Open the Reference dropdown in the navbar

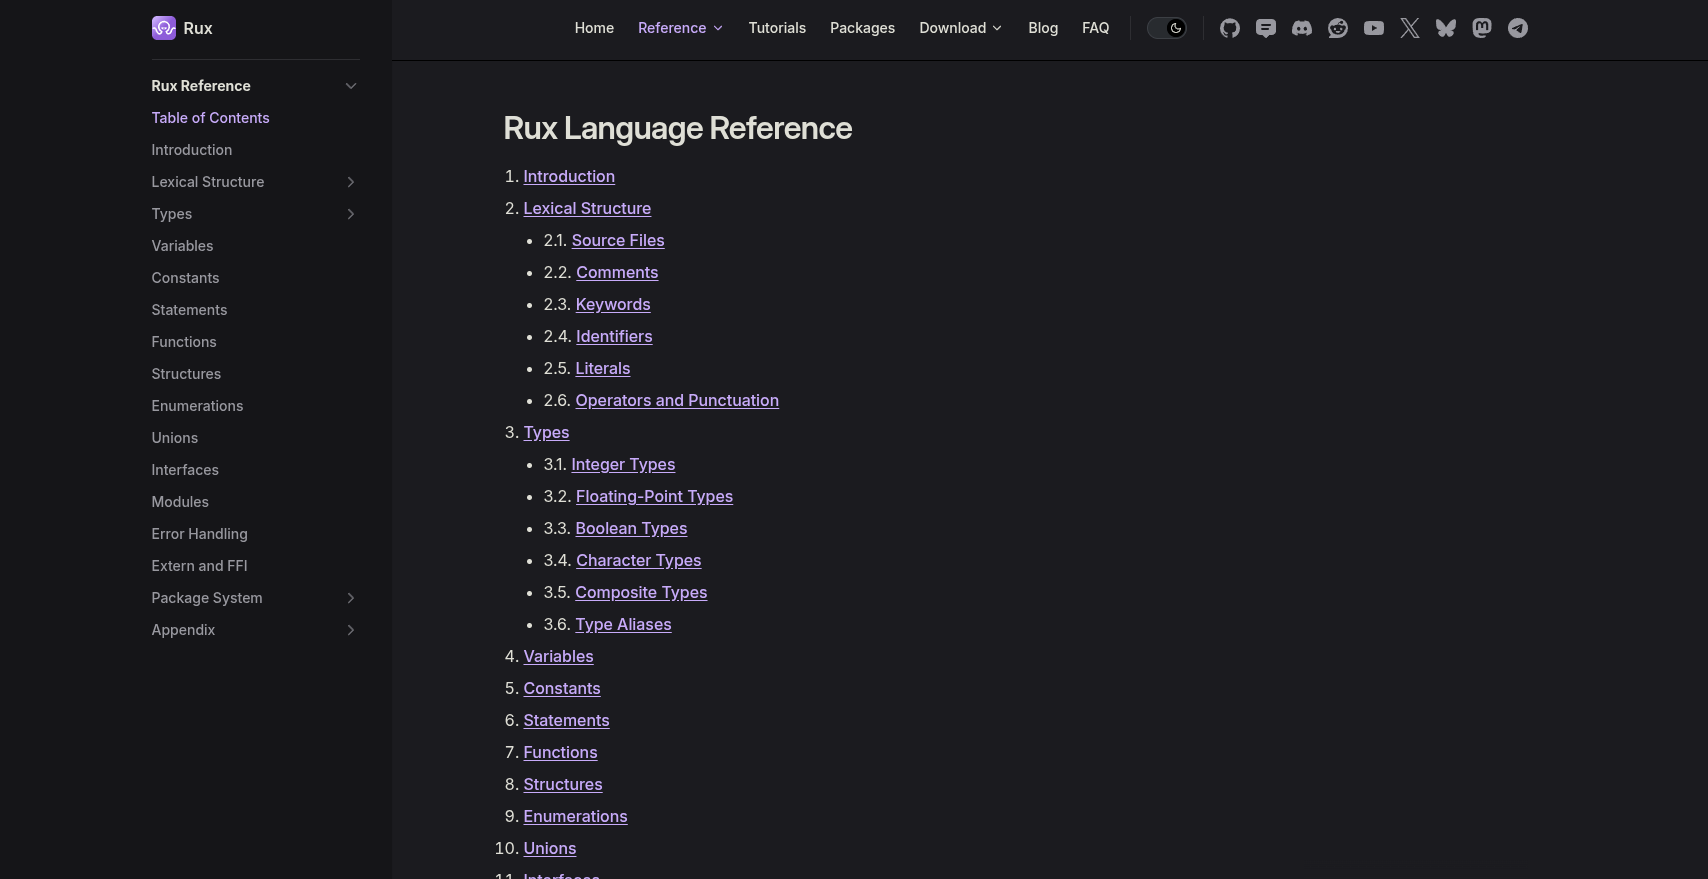click(x=680, y=28)
